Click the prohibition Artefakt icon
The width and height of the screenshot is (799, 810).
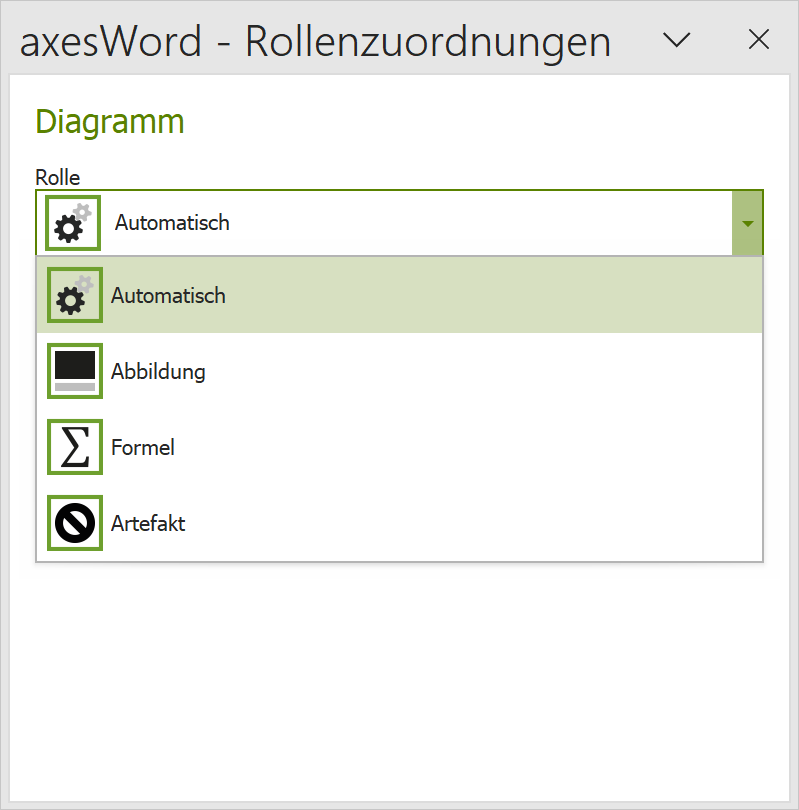pyautogui.click(x=75, y=523)
